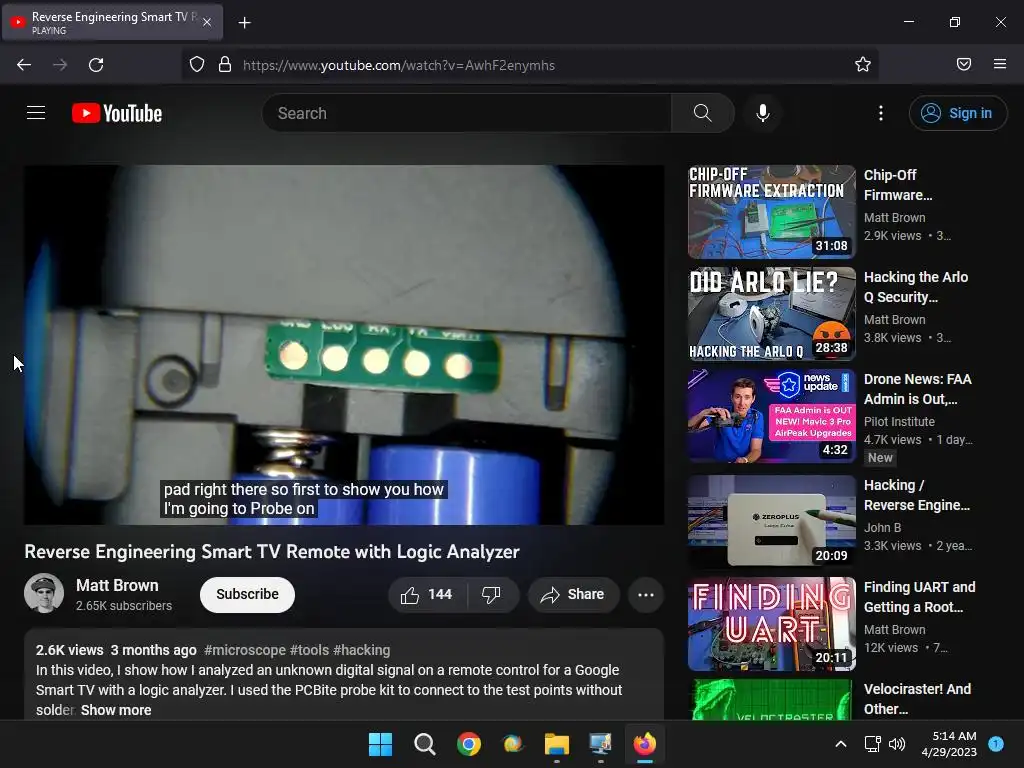1024x768 pixels.
Task: Switch to Firefox taskbar icon
Action: coord(645,744)
